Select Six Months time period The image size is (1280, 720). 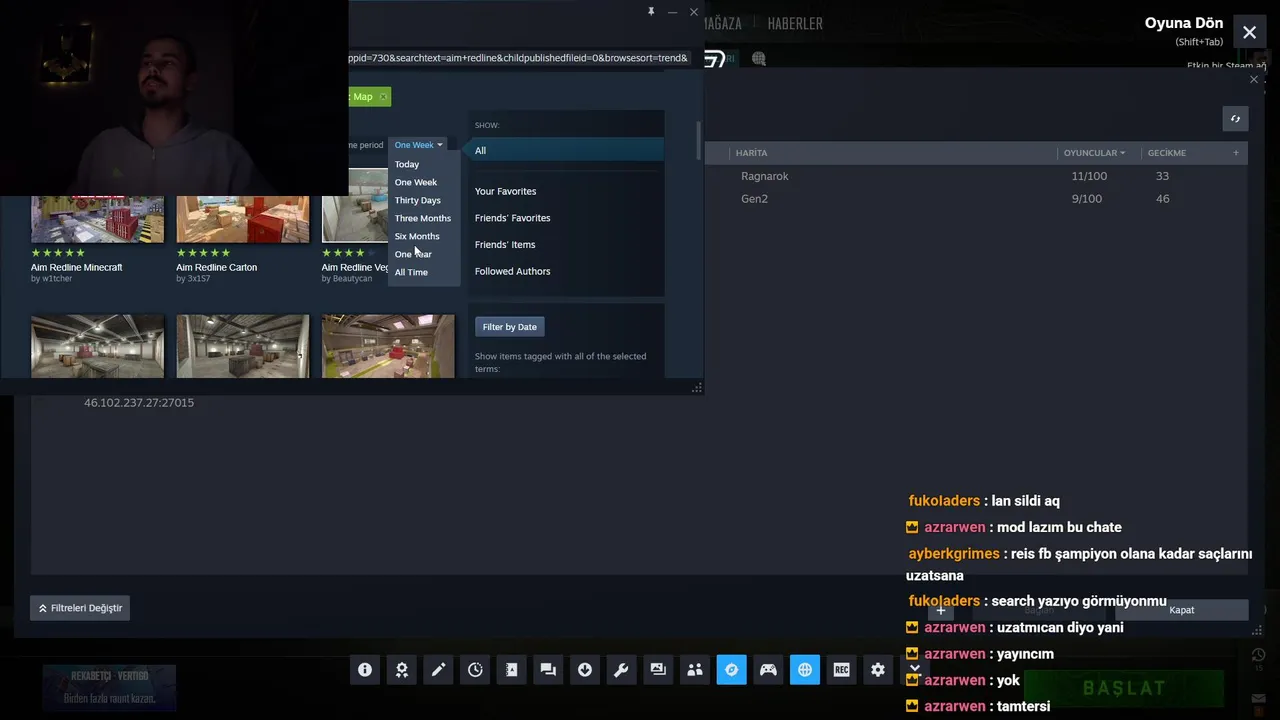point(417,236)
